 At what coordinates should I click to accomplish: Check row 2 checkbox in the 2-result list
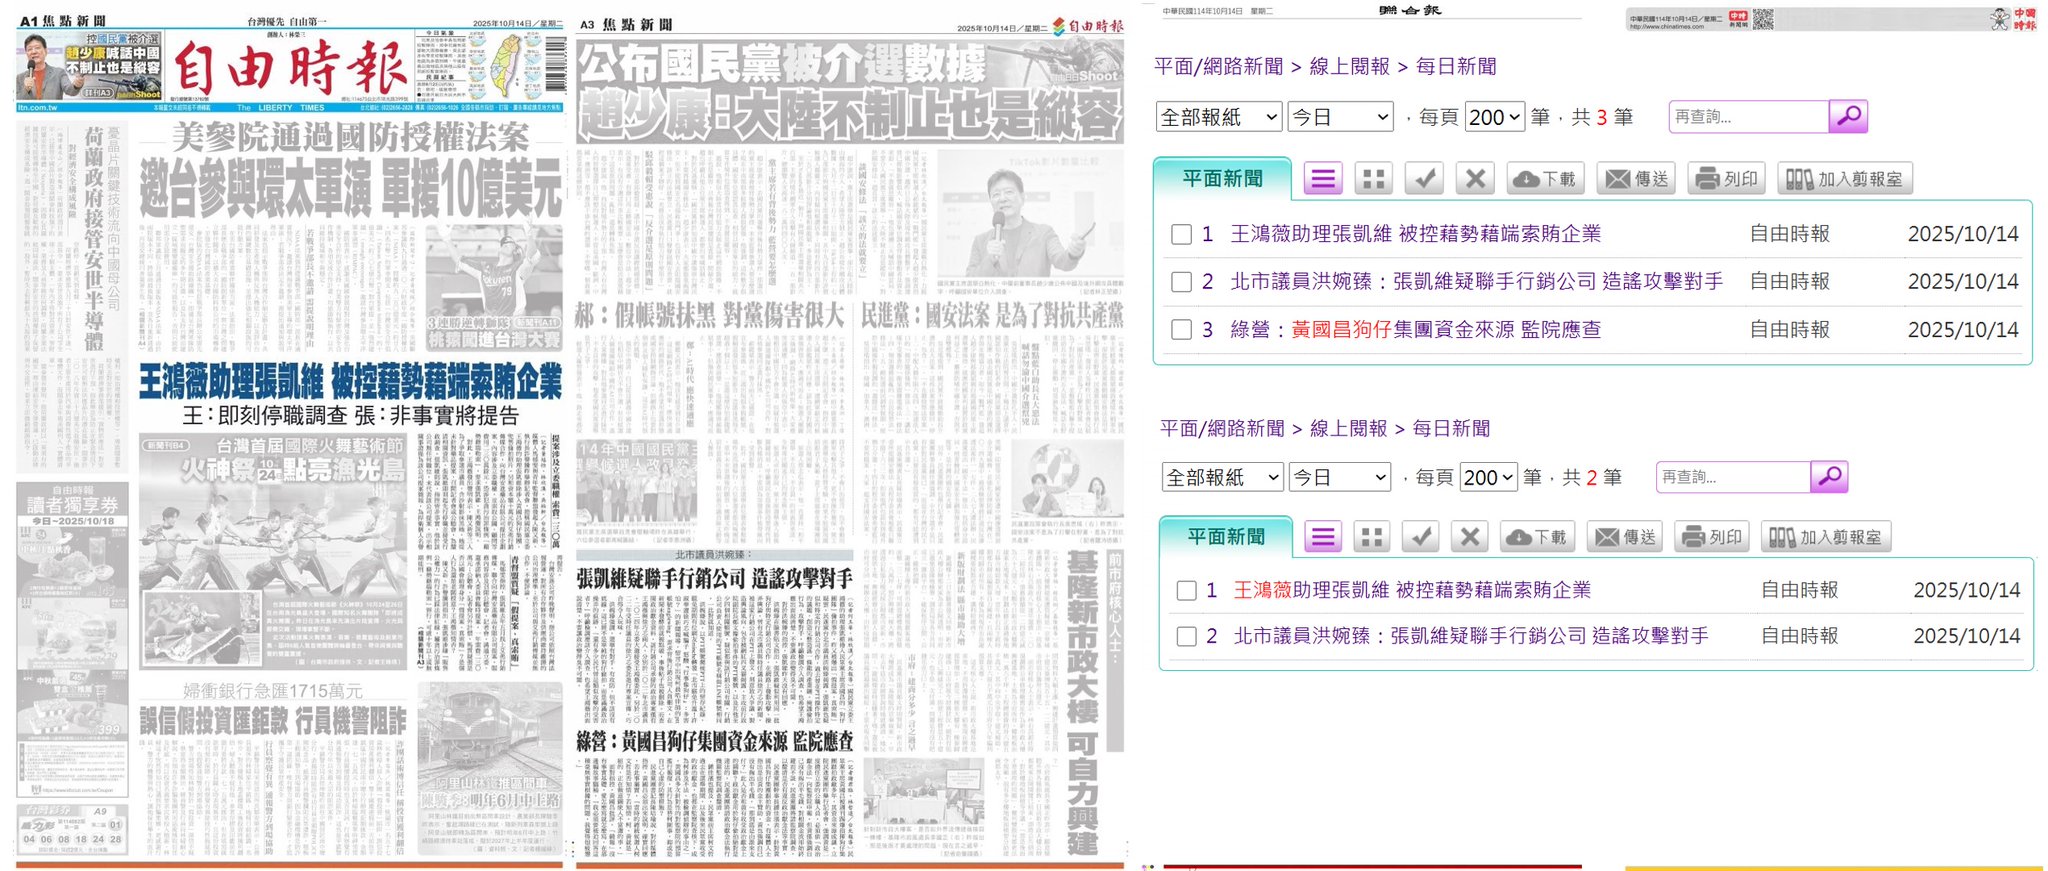click(1186, 636)
